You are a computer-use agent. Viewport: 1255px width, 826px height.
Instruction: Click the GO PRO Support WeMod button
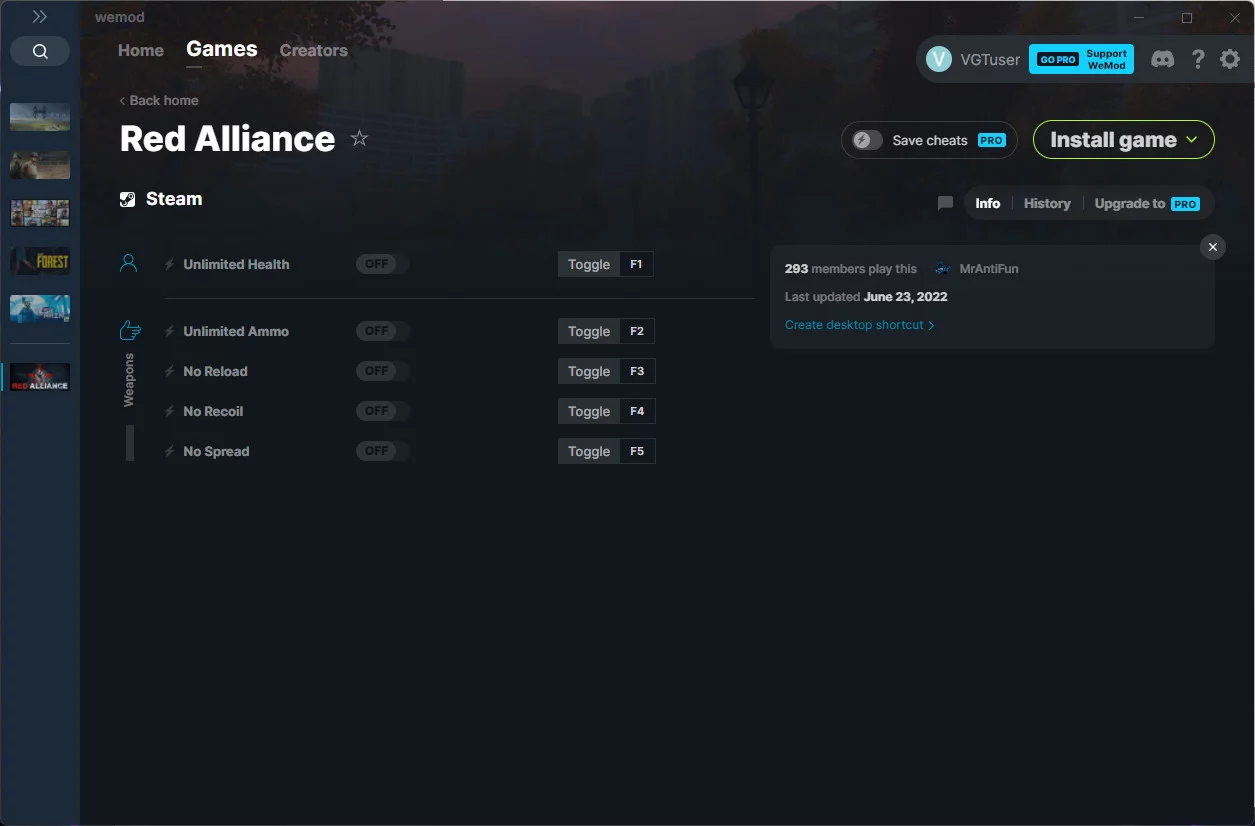coord(1082,59)
